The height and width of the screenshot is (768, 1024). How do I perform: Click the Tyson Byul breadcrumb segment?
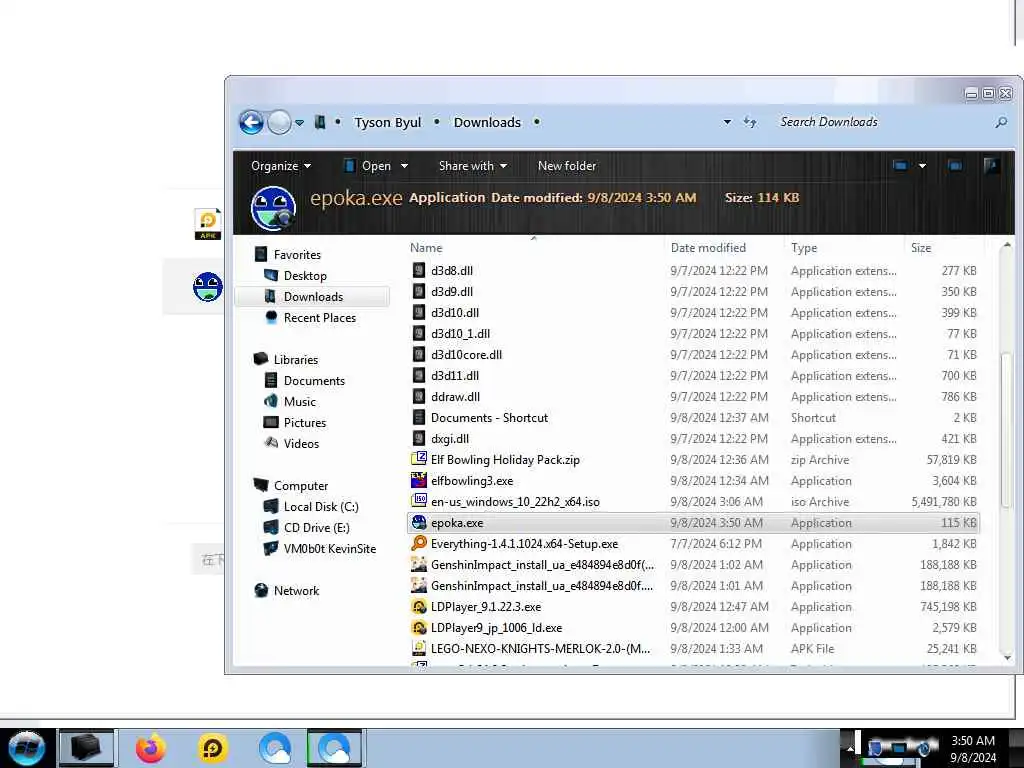point(387,122)
